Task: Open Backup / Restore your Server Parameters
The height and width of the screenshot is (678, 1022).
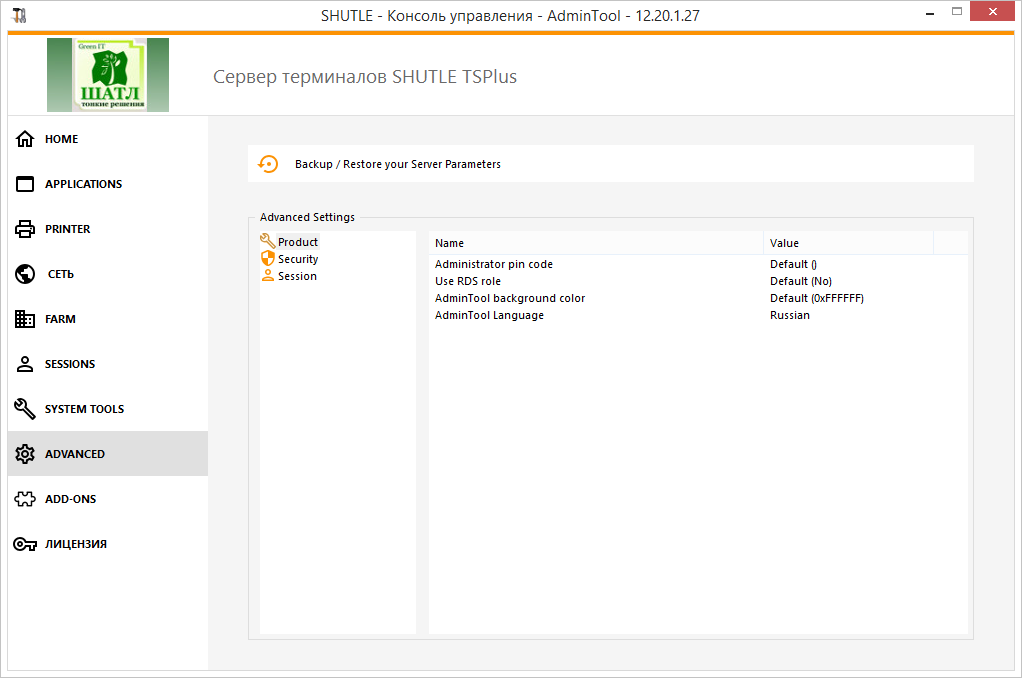Action: pyautogui.click(x=398, y=164)
